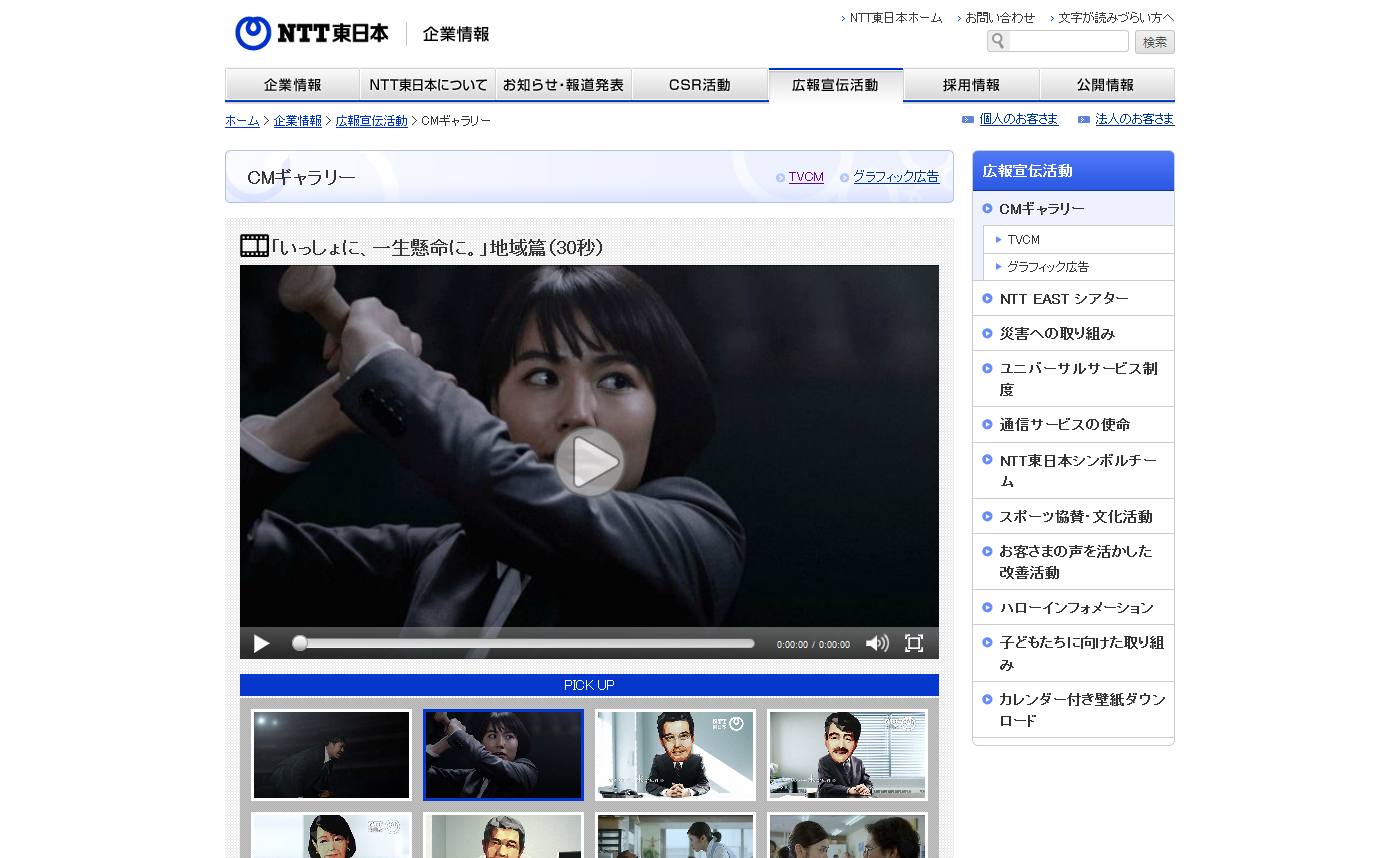Screen dimensions: 1400x858
Task: Click 企業情報 breadcrumb link
Action: (298, 121)
